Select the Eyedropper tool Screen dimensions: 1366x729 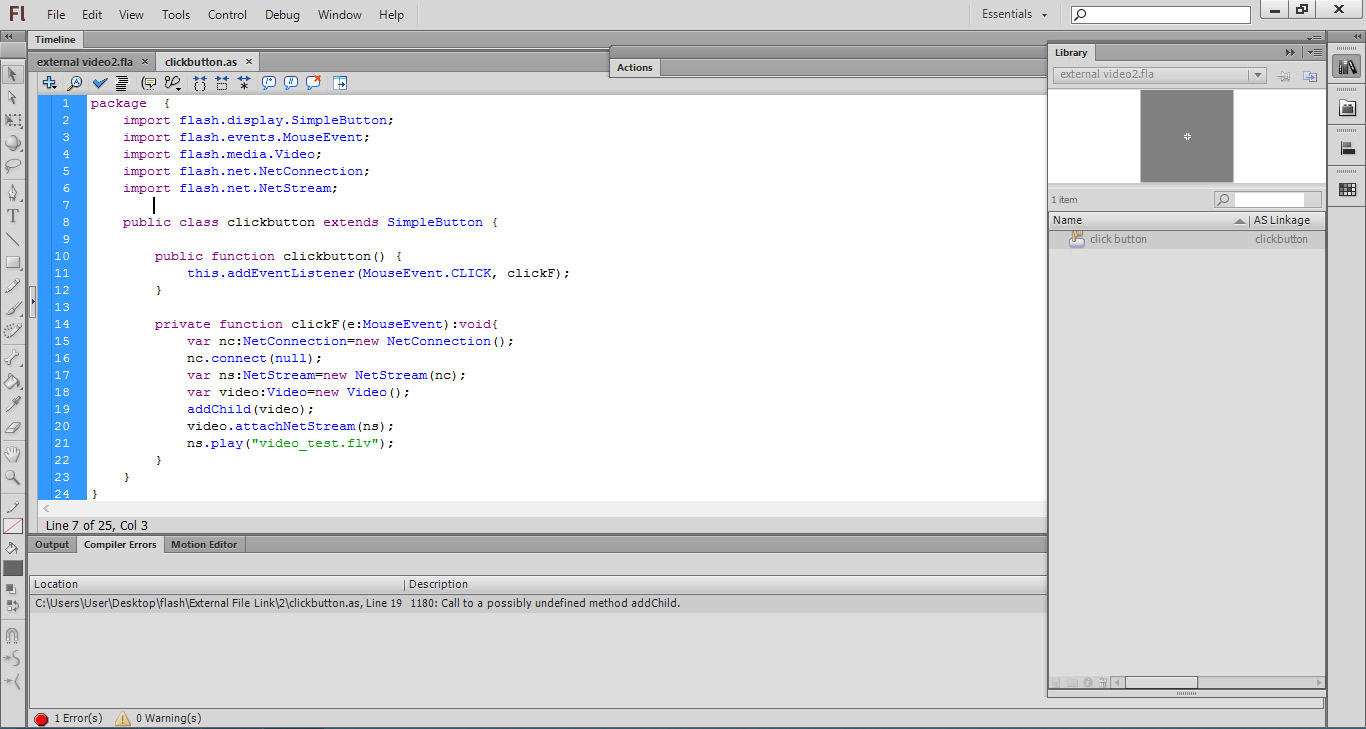[13, 404]
